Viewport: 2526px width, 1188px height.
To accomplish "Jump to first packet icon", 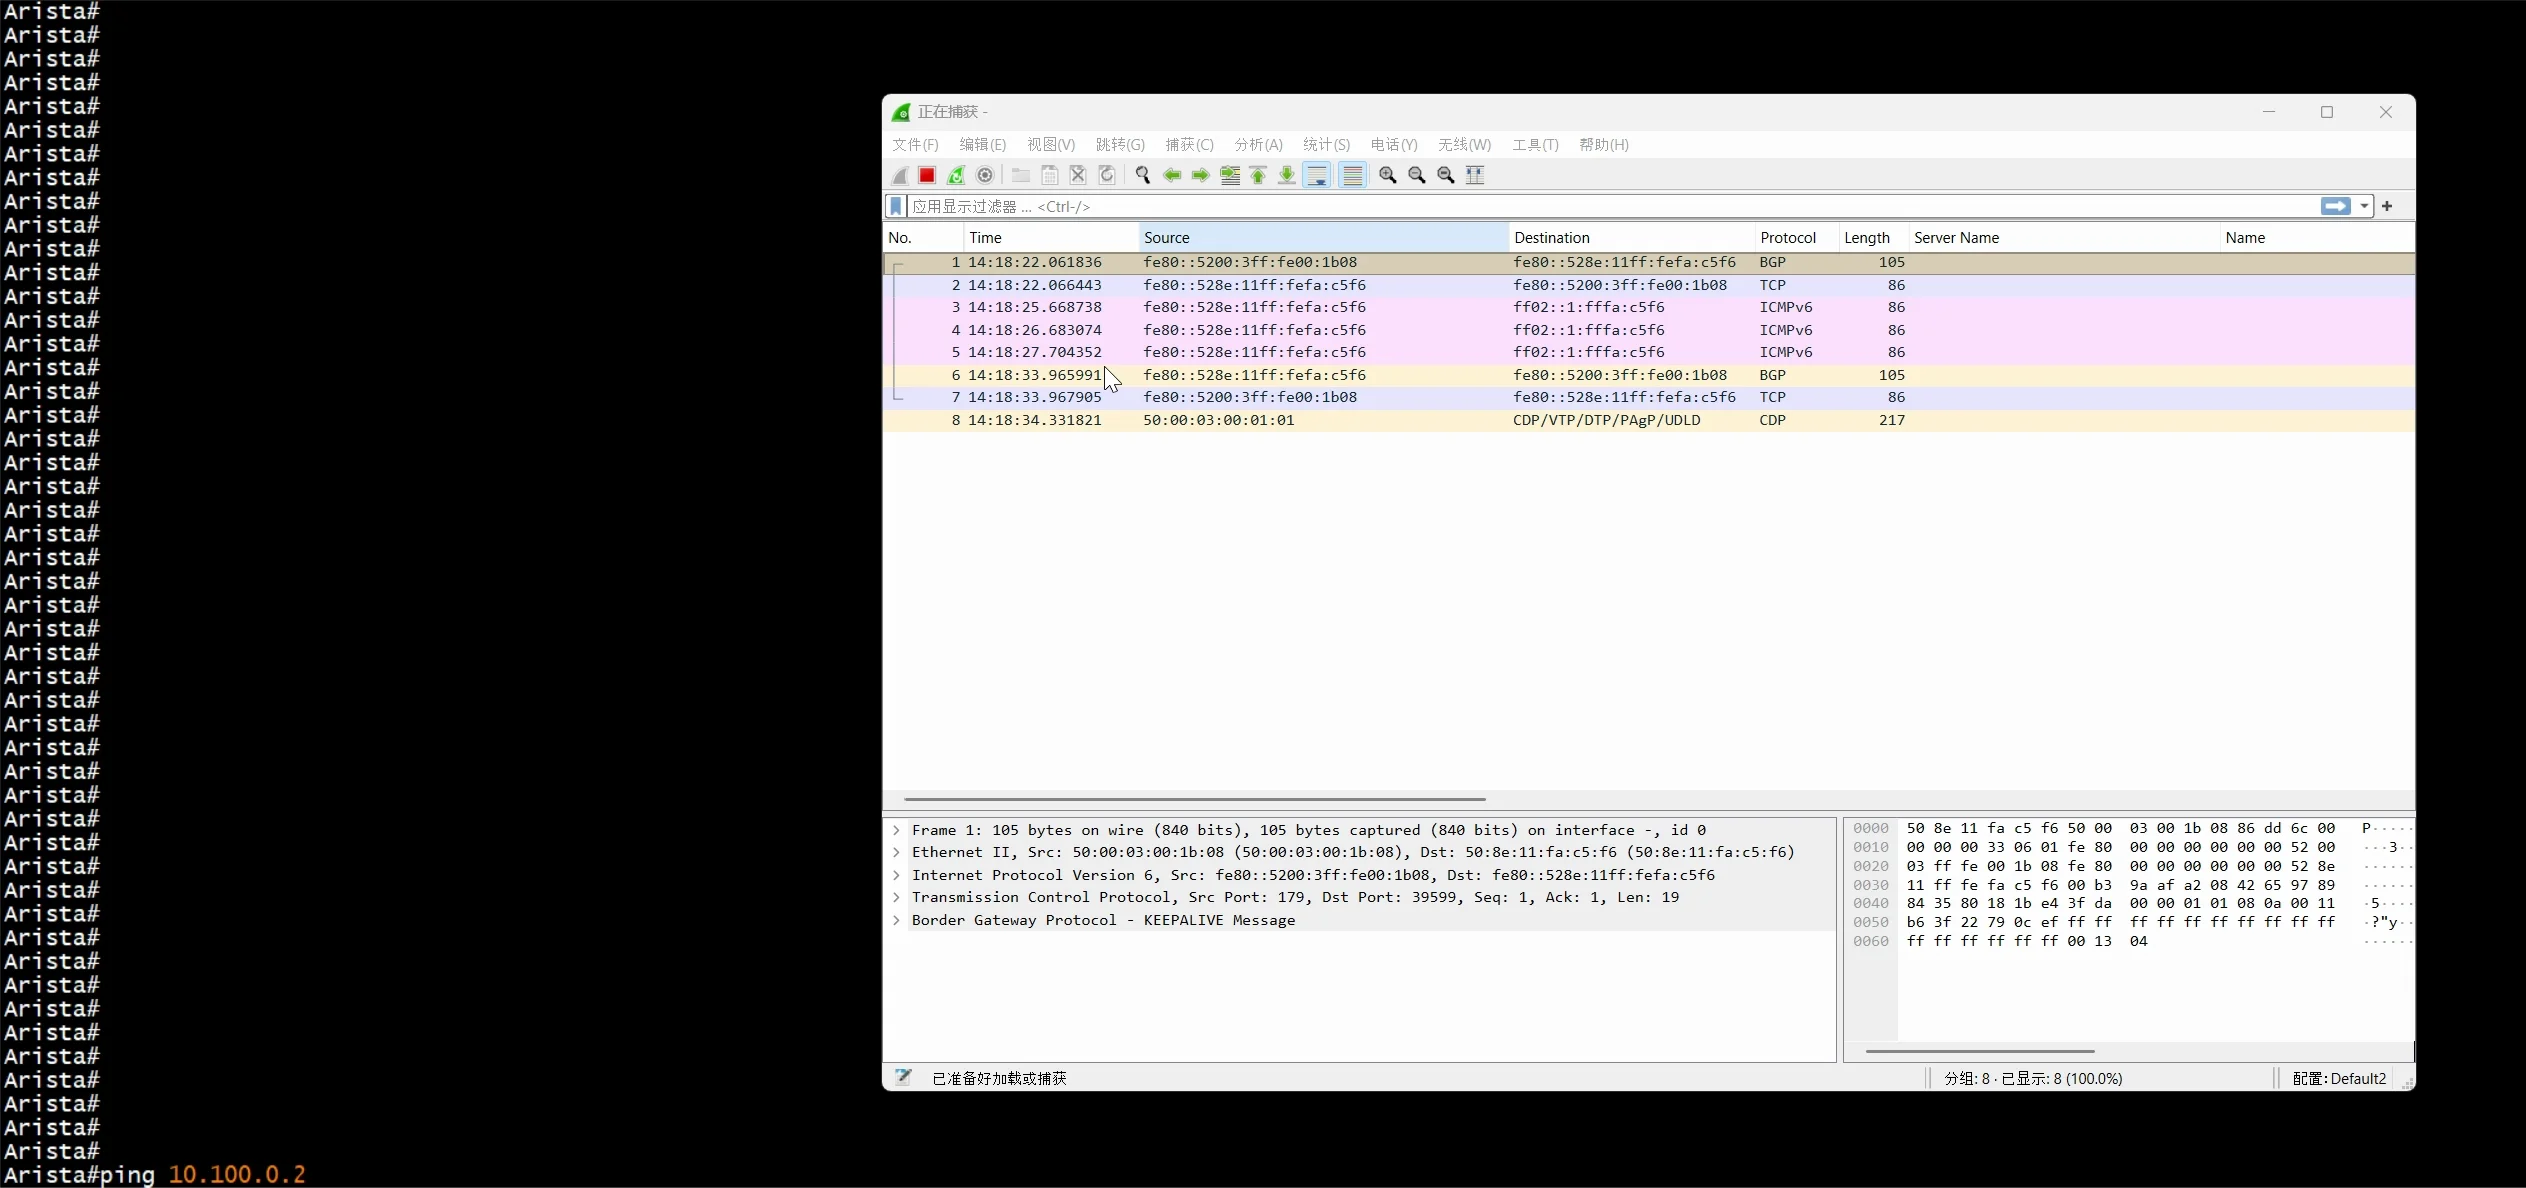I will coord(1258,175).
